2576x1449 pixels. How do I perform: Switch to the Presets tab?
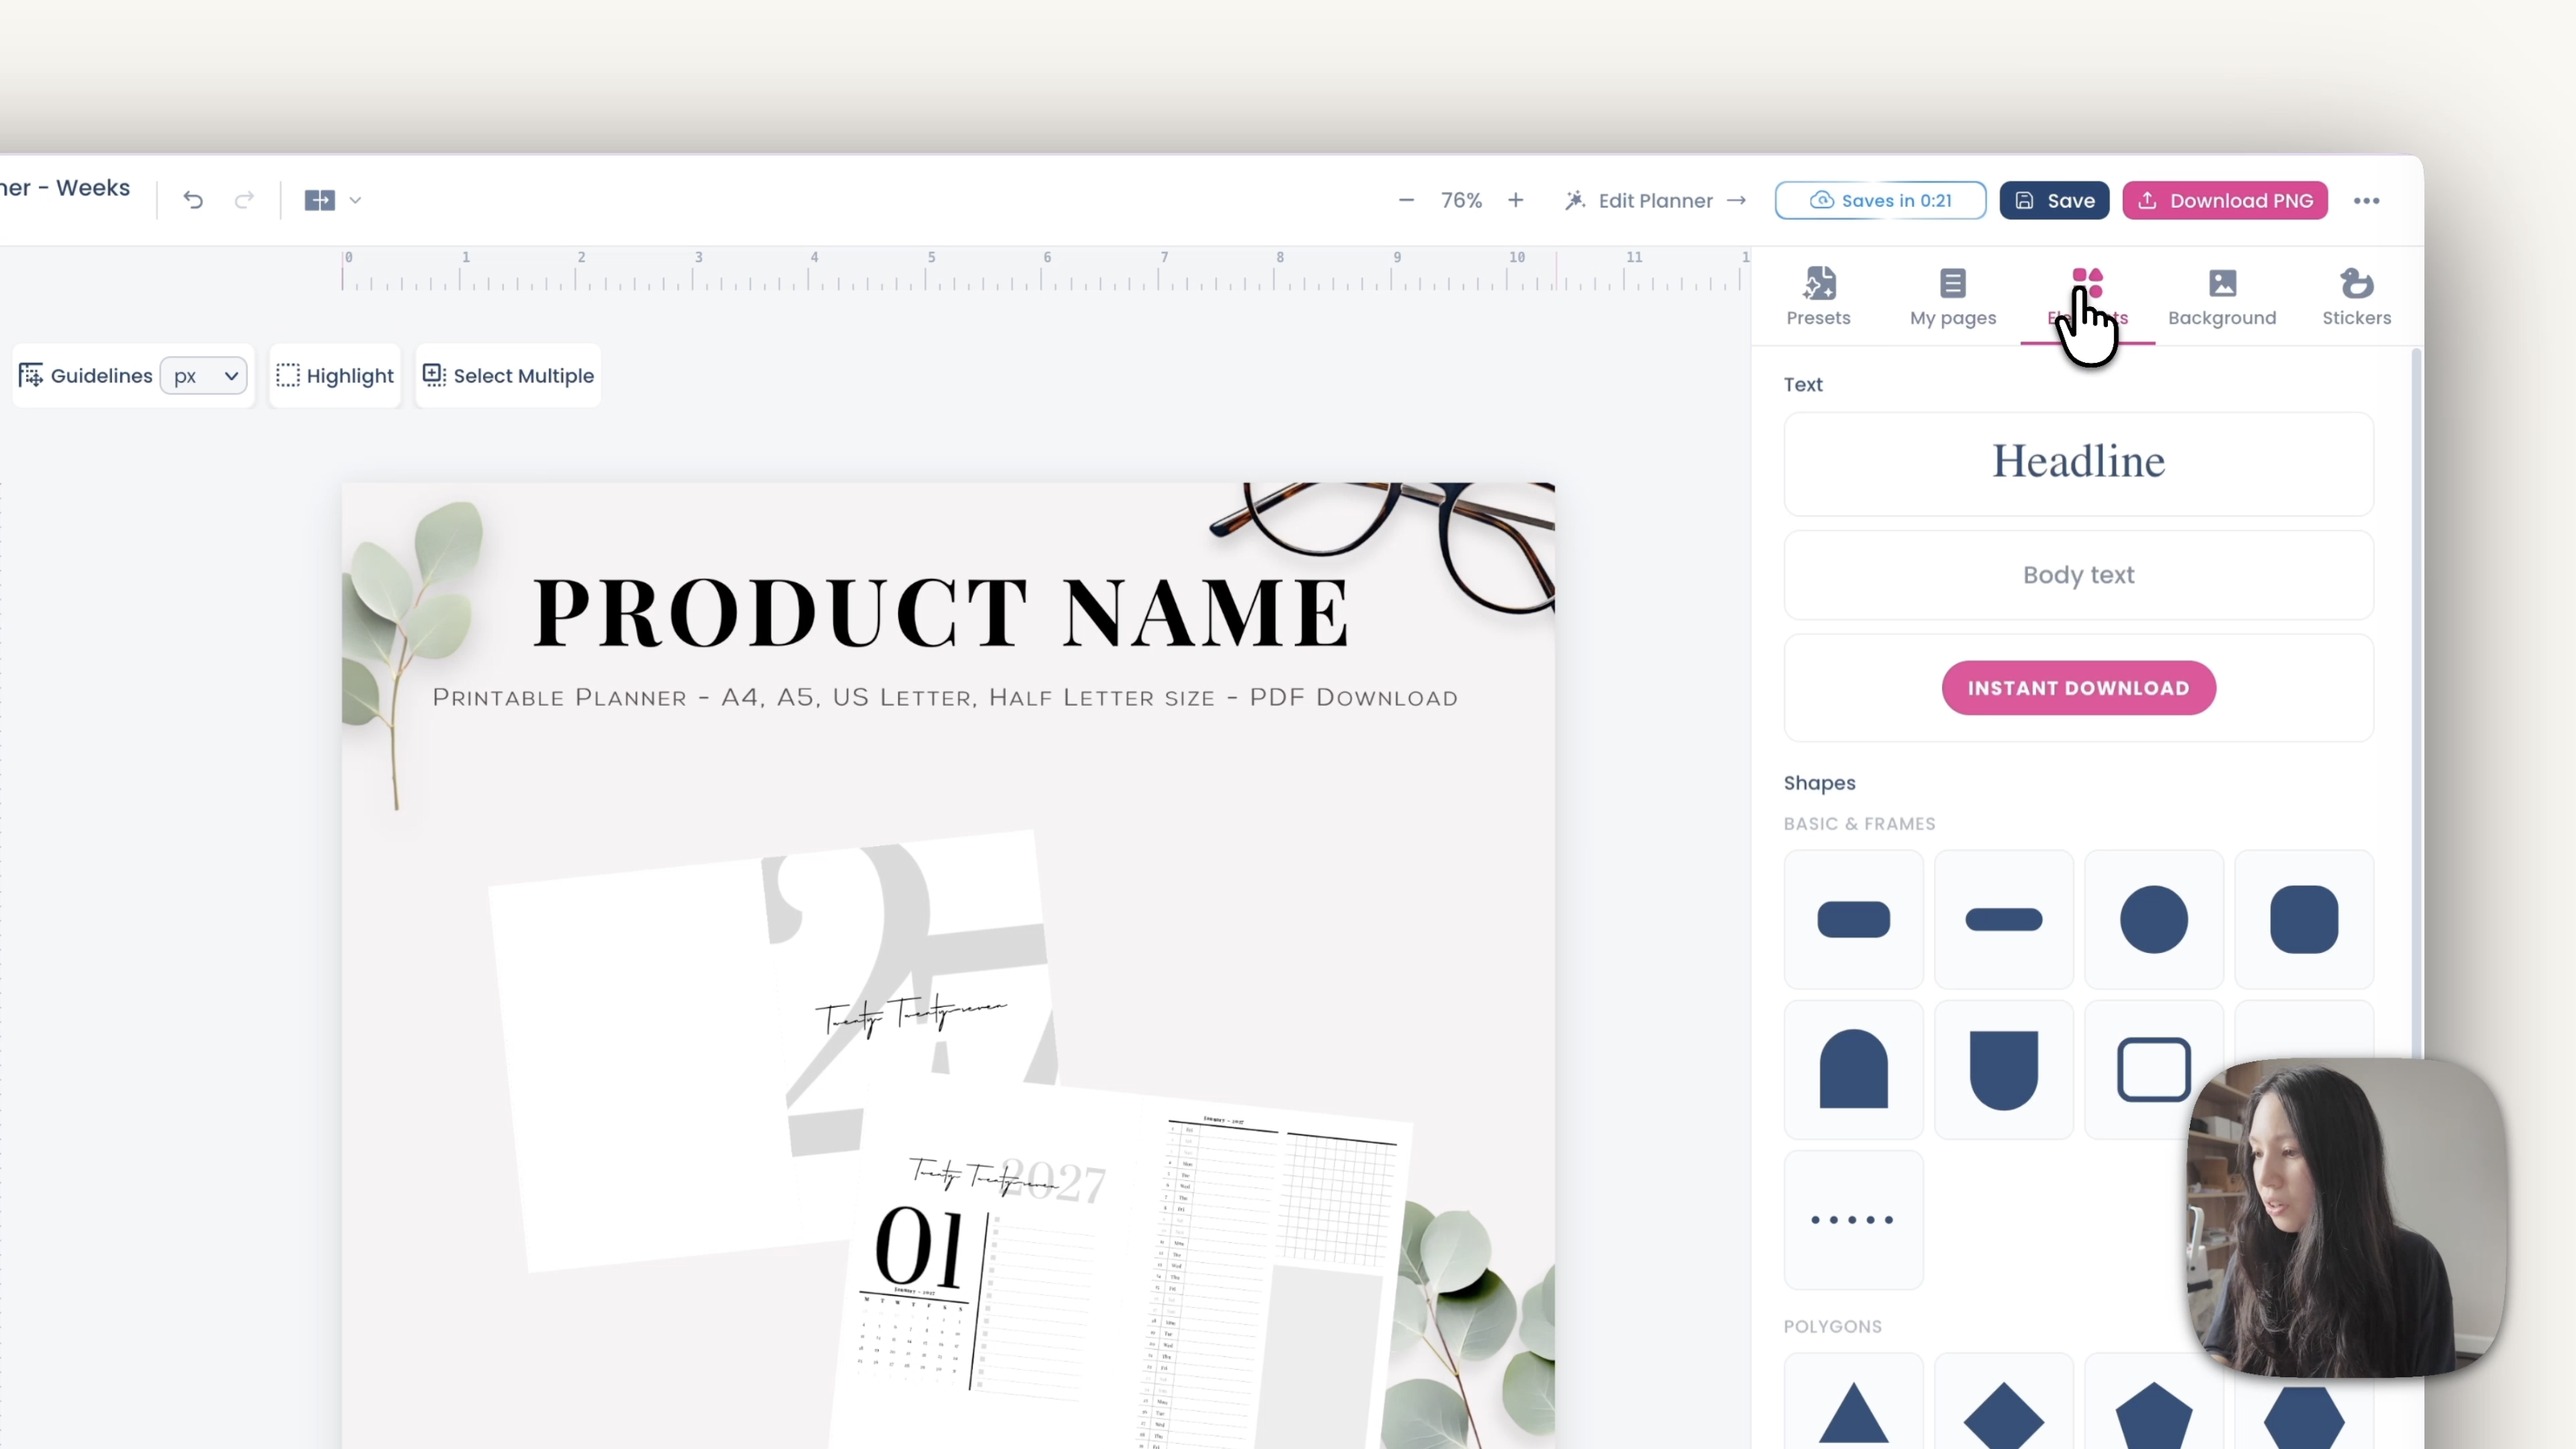pos(1818,297)
